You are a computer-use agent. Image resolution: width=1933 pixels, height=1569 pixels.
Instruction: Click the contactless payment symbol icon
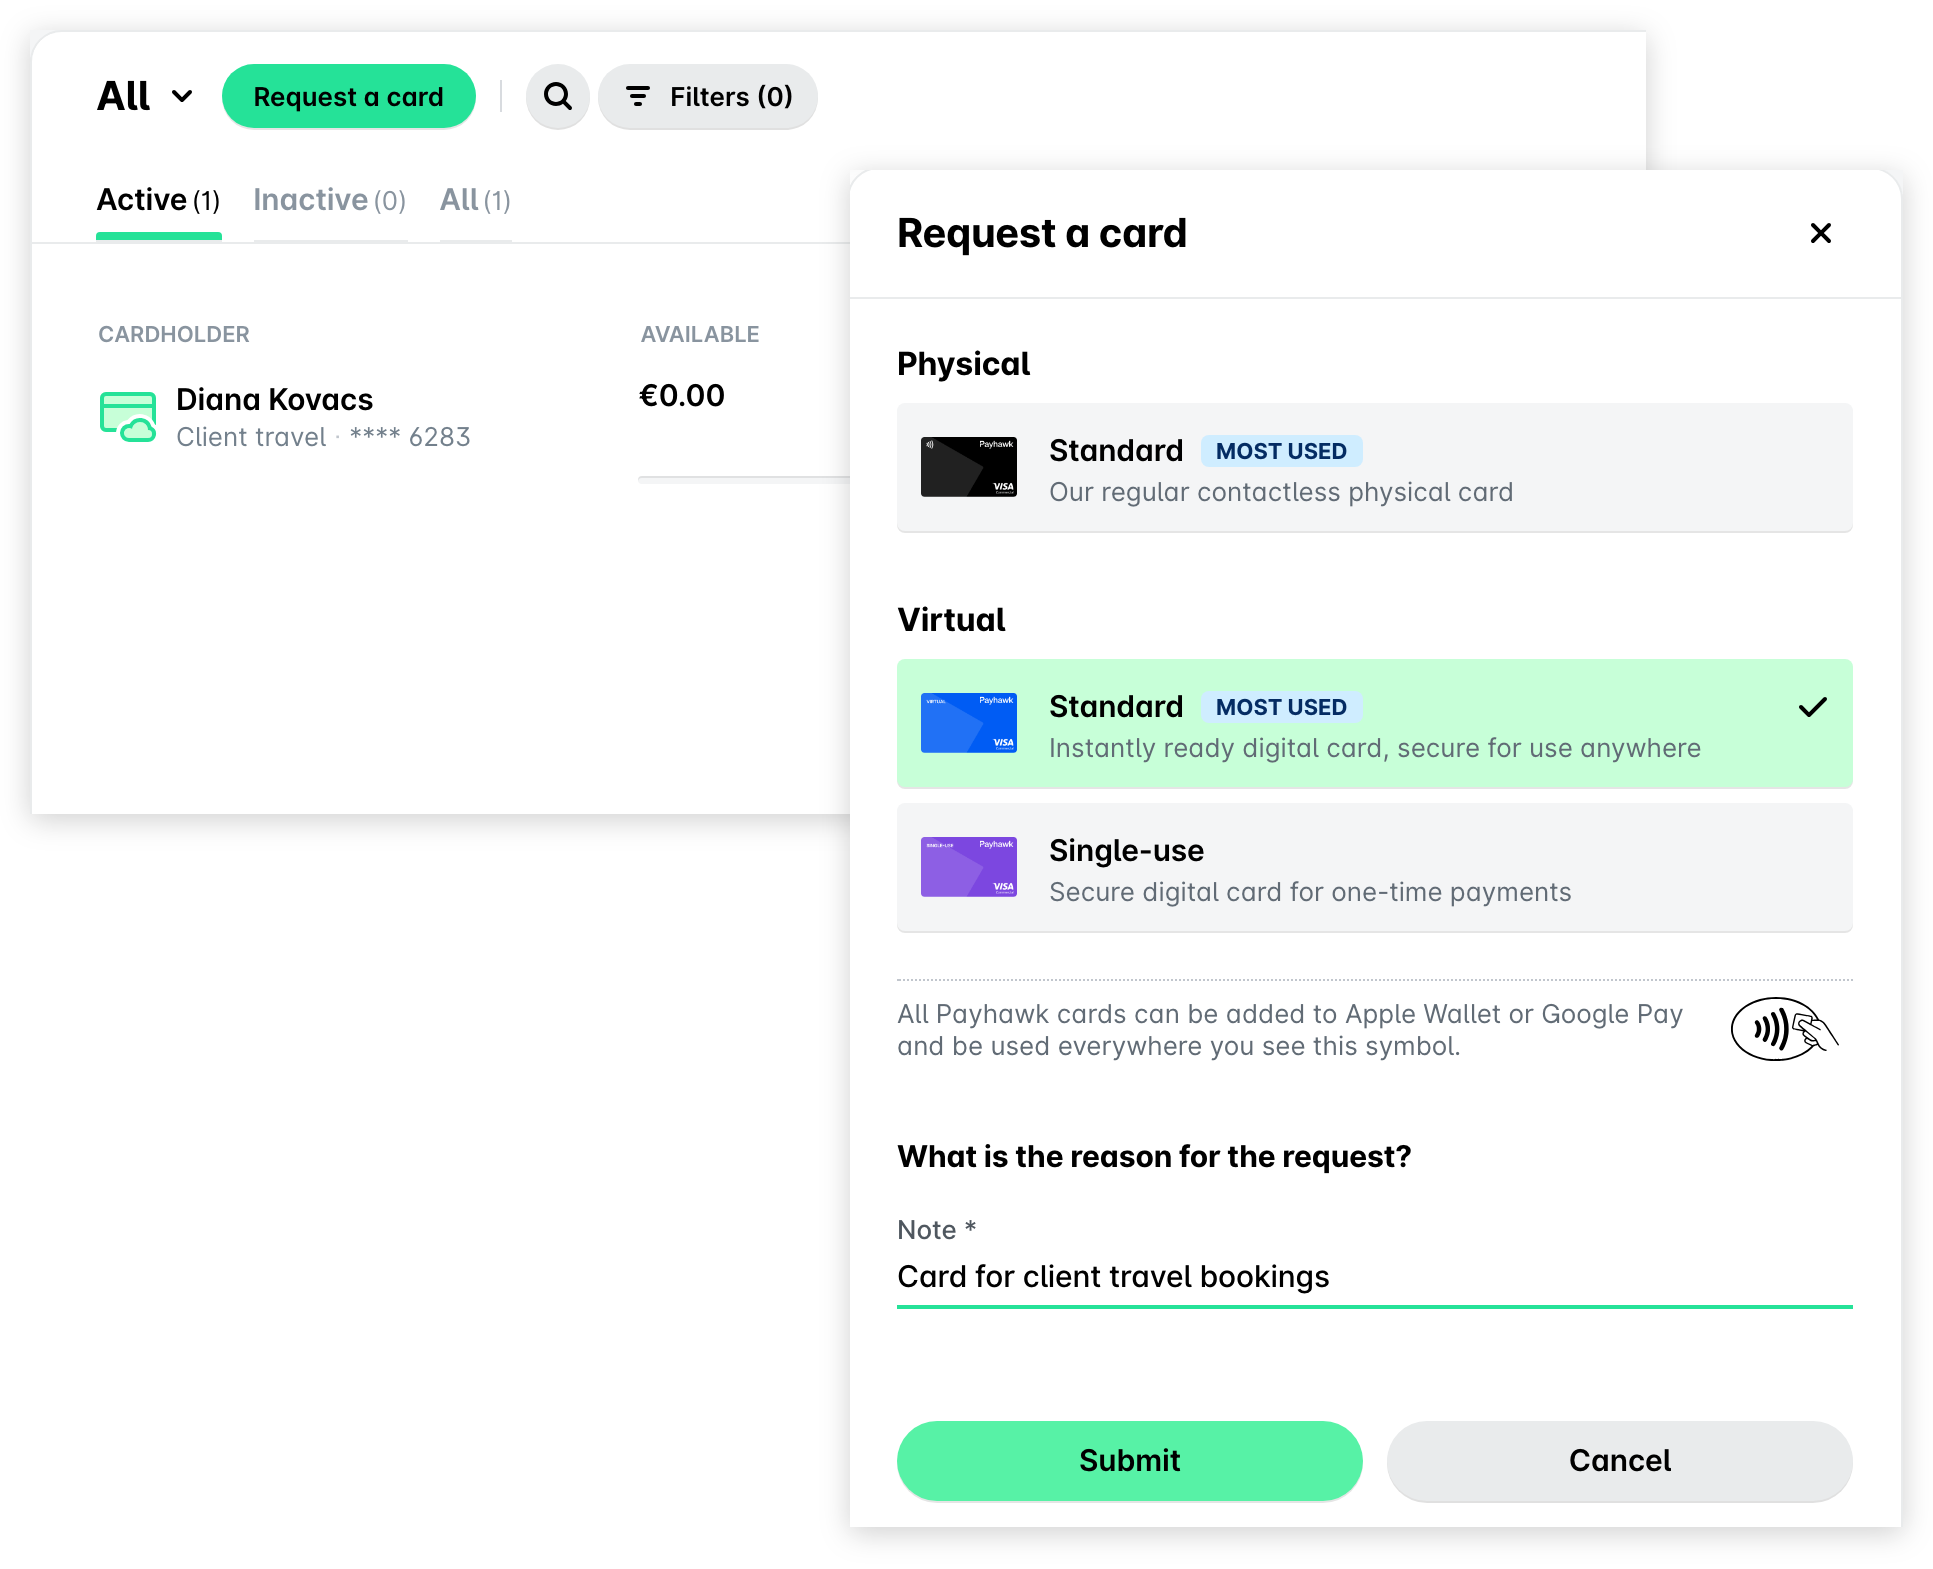1784,1029
